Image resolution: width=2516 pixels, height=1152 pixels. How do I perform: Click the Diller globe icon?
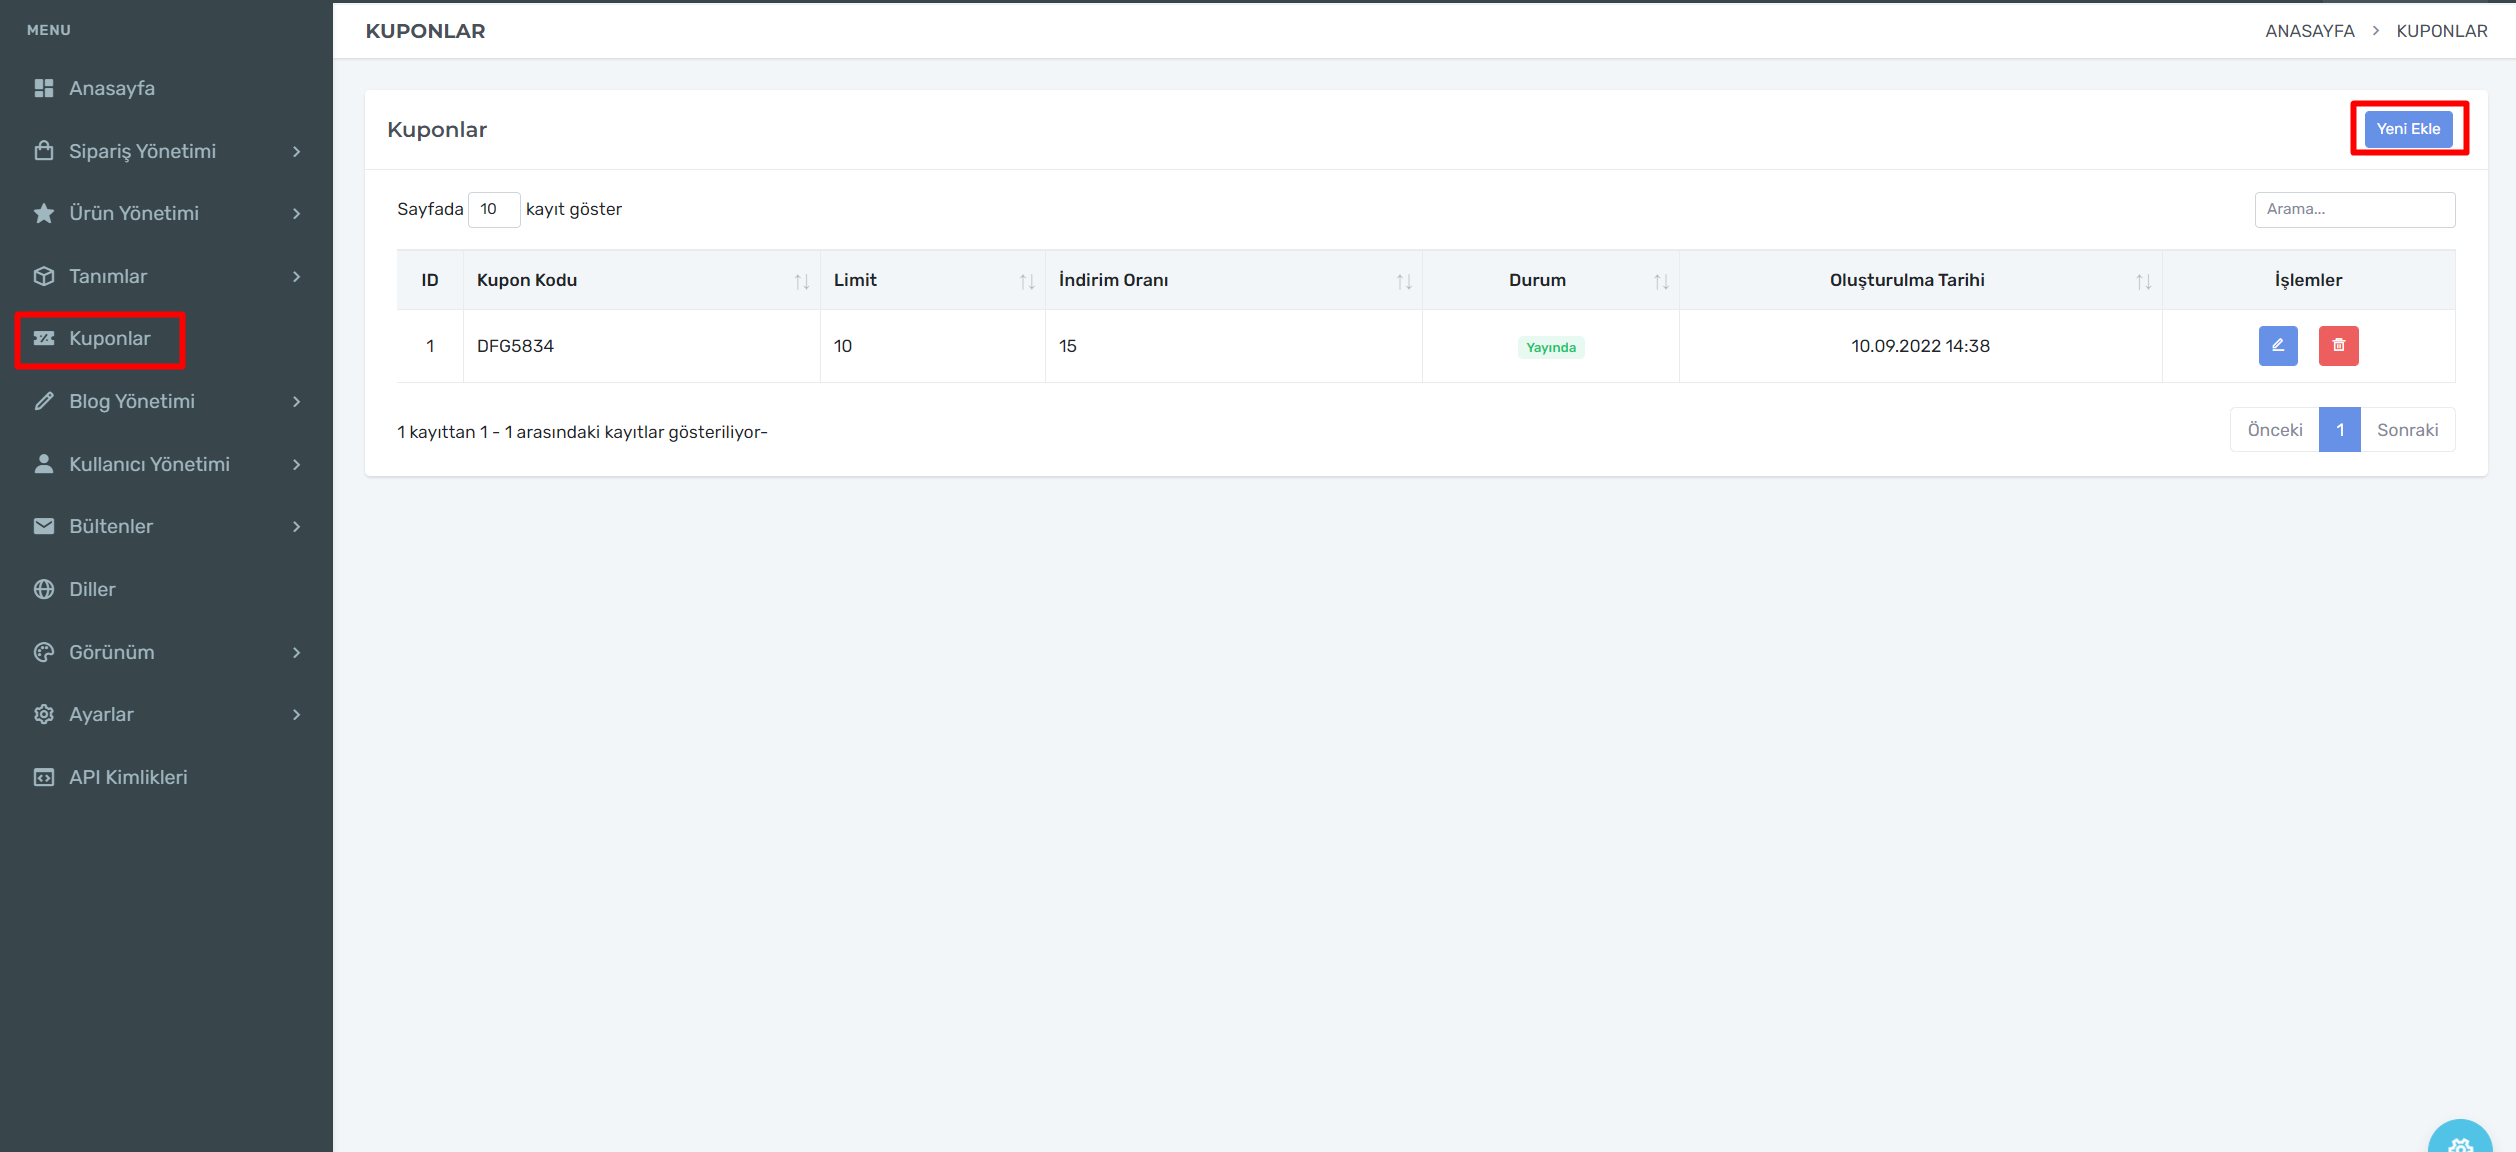point(44,589)
